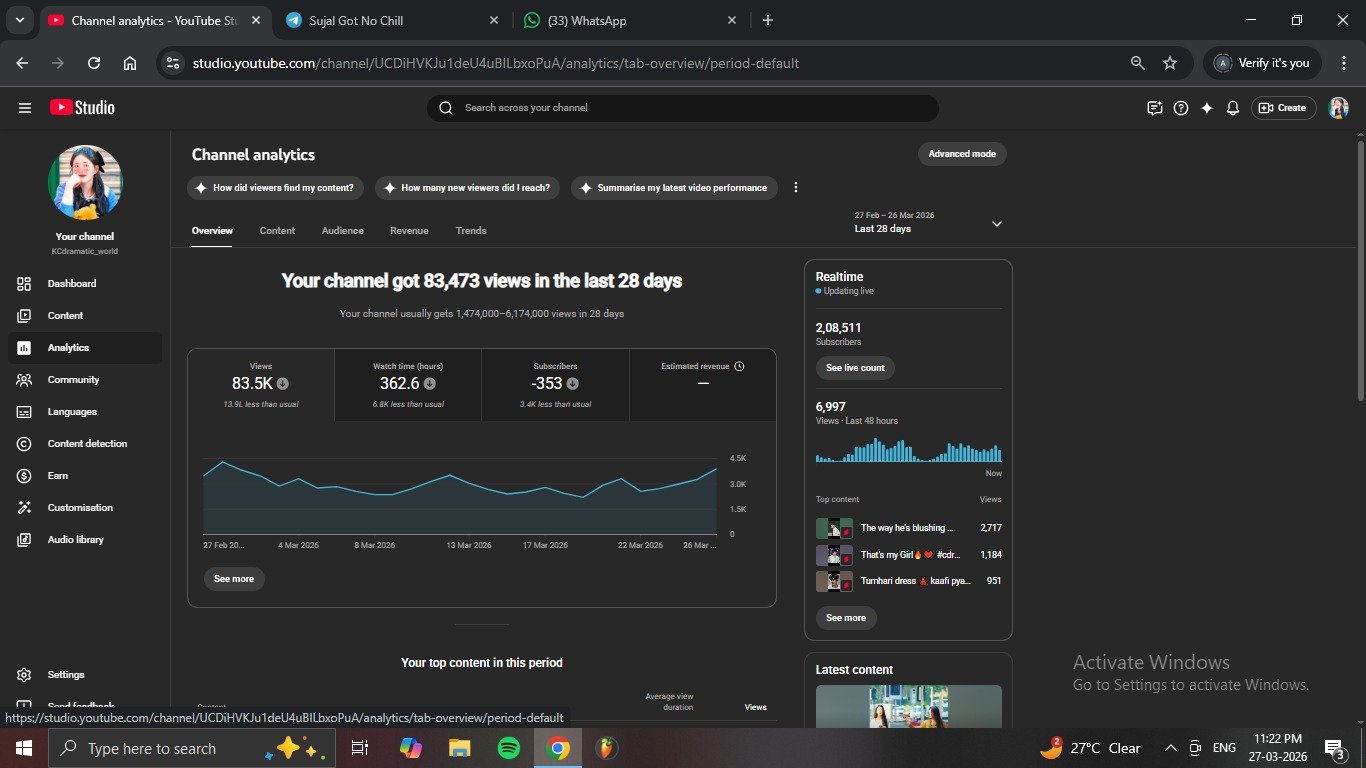This screenshot has height=768, width=1366.
Task: Click the Ask Studio sparkle icon in header
Action: (x=1207, y=108)
